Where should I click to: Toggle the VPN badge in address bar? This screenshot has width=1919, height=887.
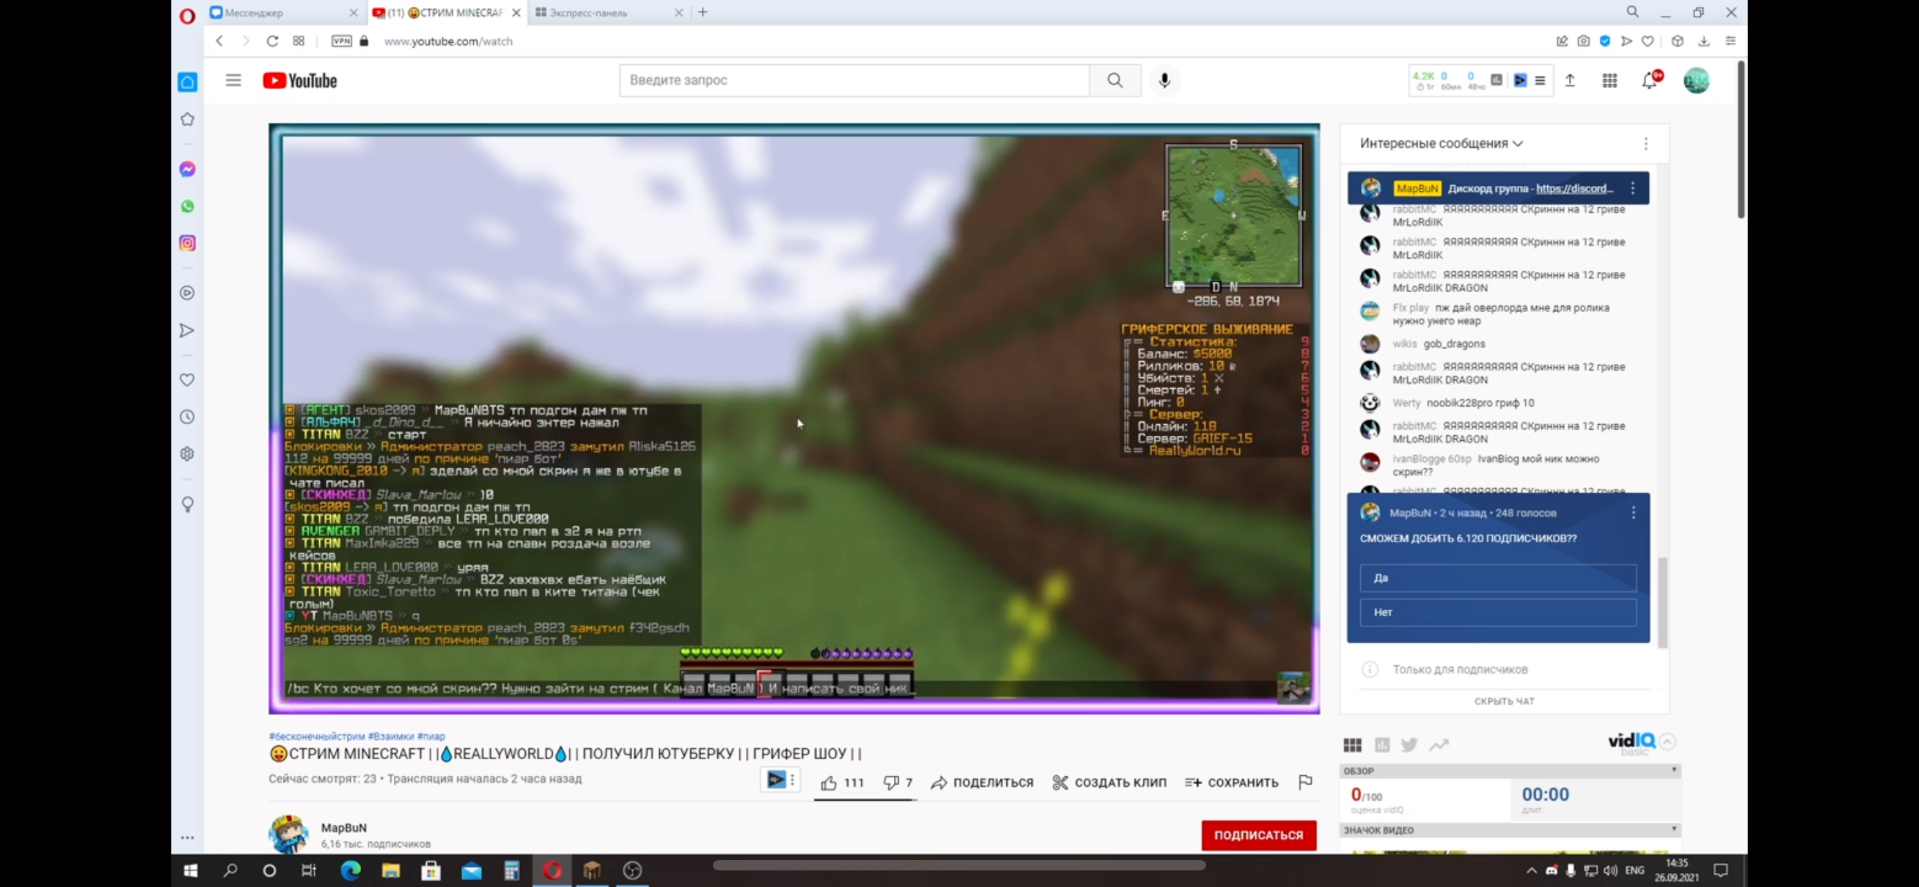(x=342, y=41)
